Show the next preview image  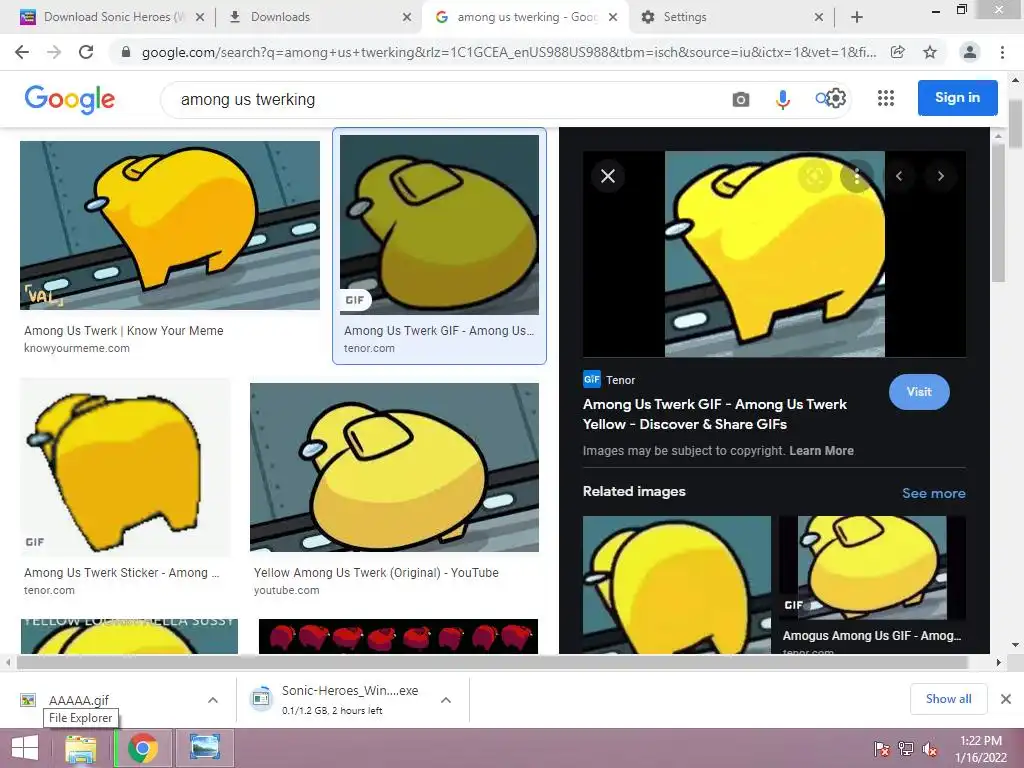coord(940,176)
